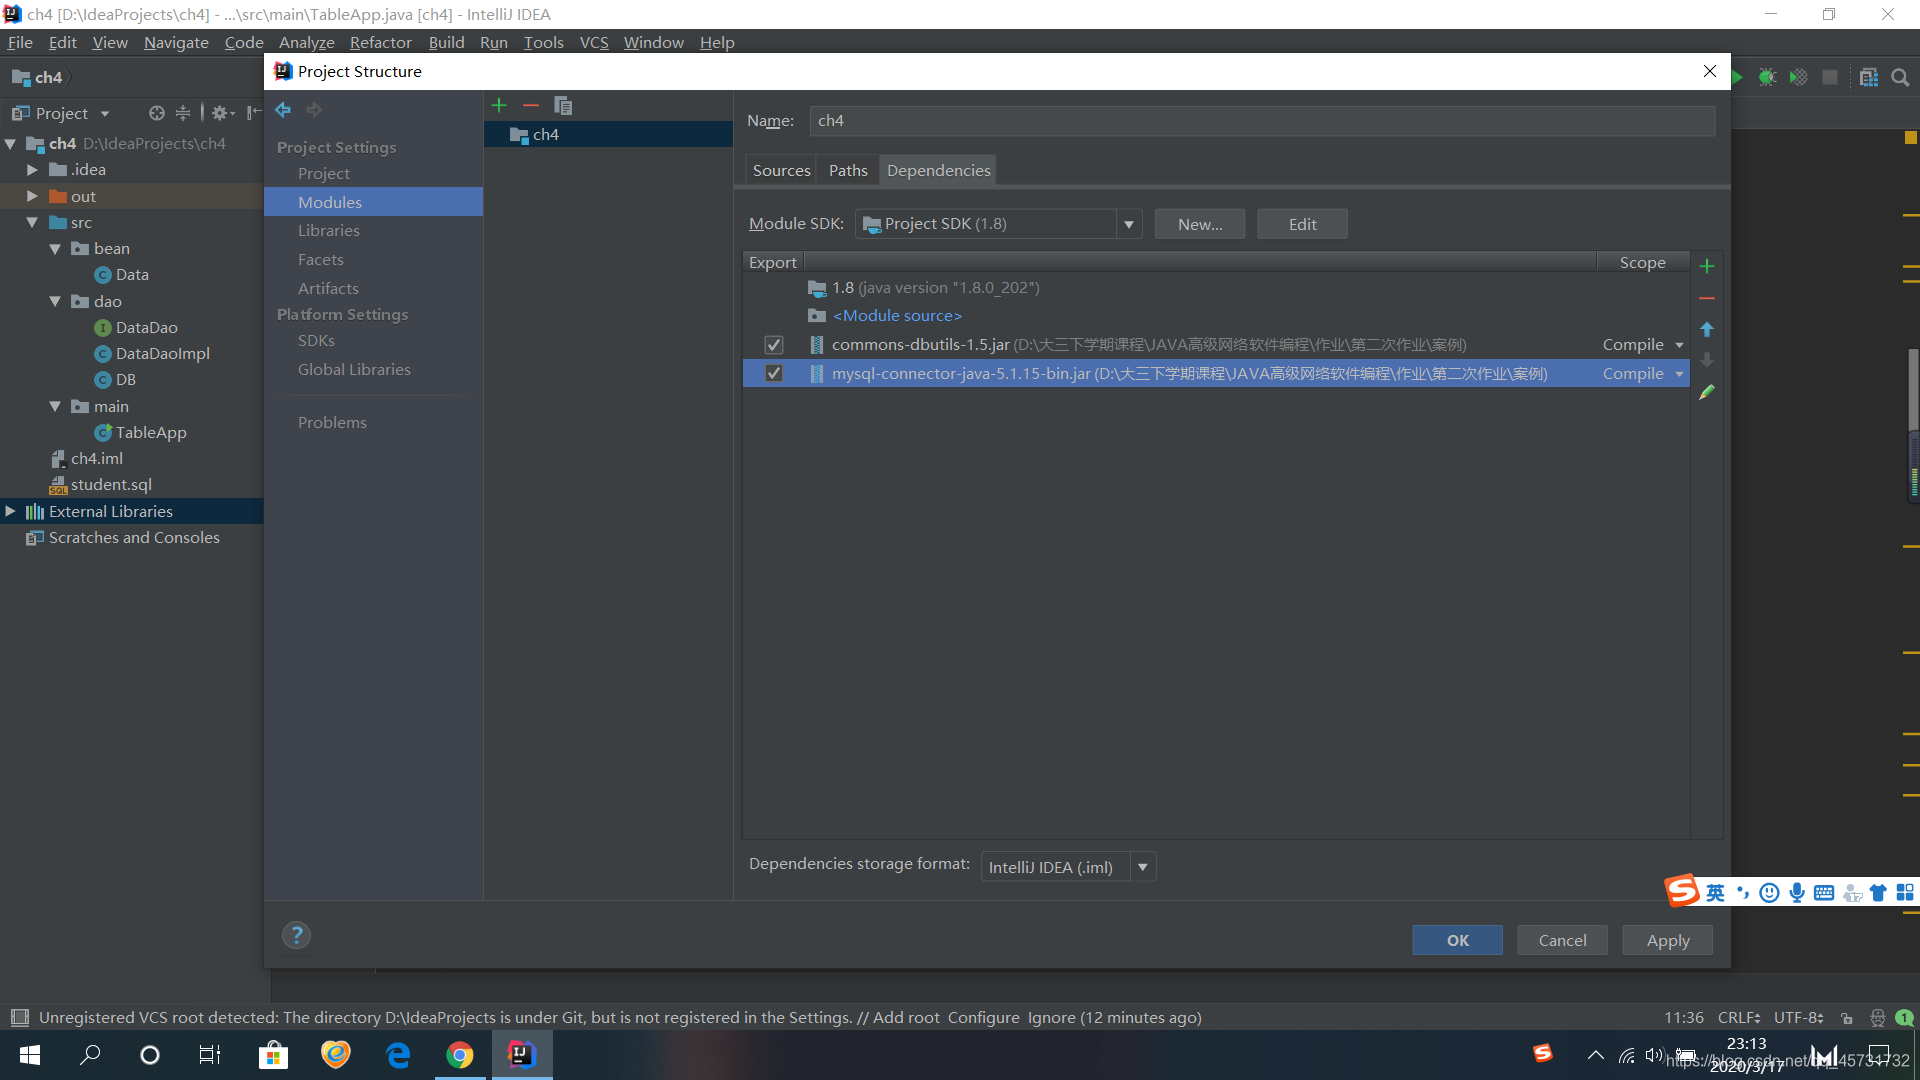
Task: Select TableApp class in project tree
Action: coord(150,432)
